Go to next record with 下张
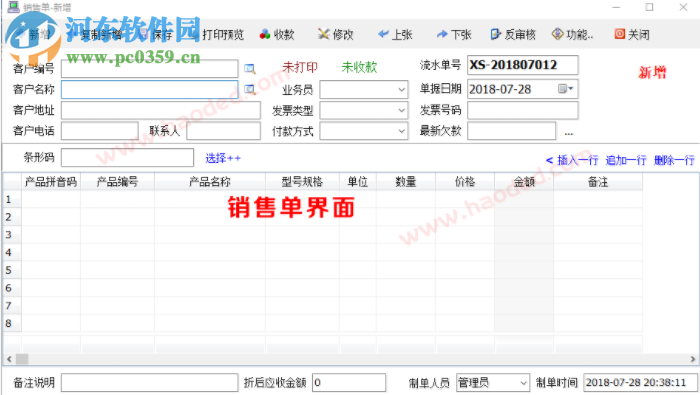This screenshot has width=700, height=395. [x=454, y=34]
